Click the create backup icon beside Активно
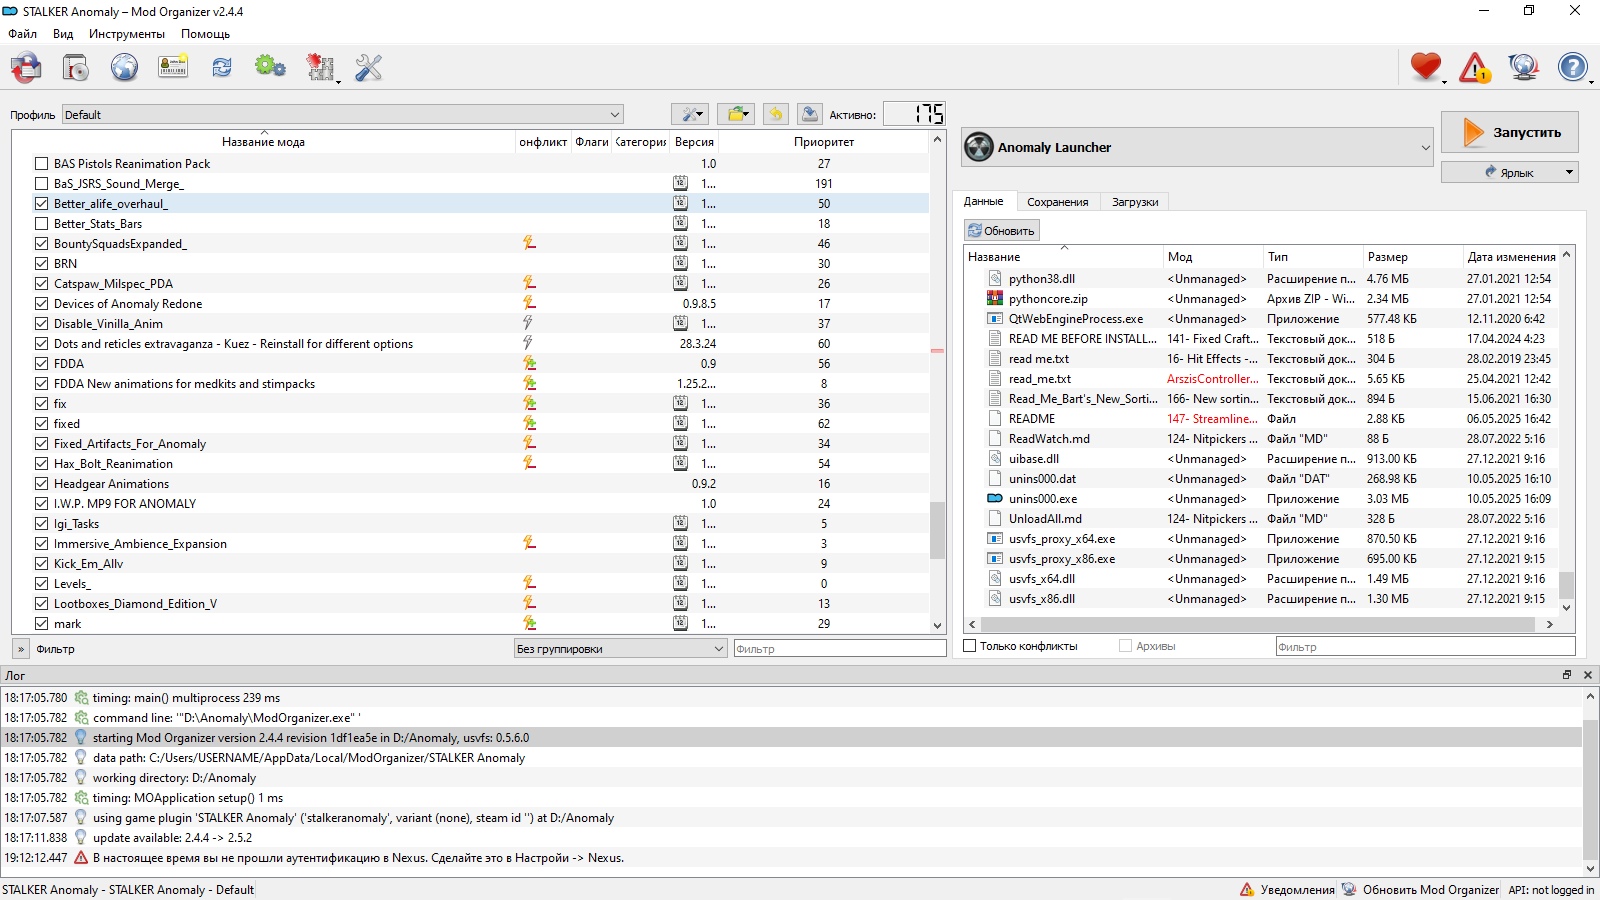This screenshot has width=1600, height=900. (810, 114)
